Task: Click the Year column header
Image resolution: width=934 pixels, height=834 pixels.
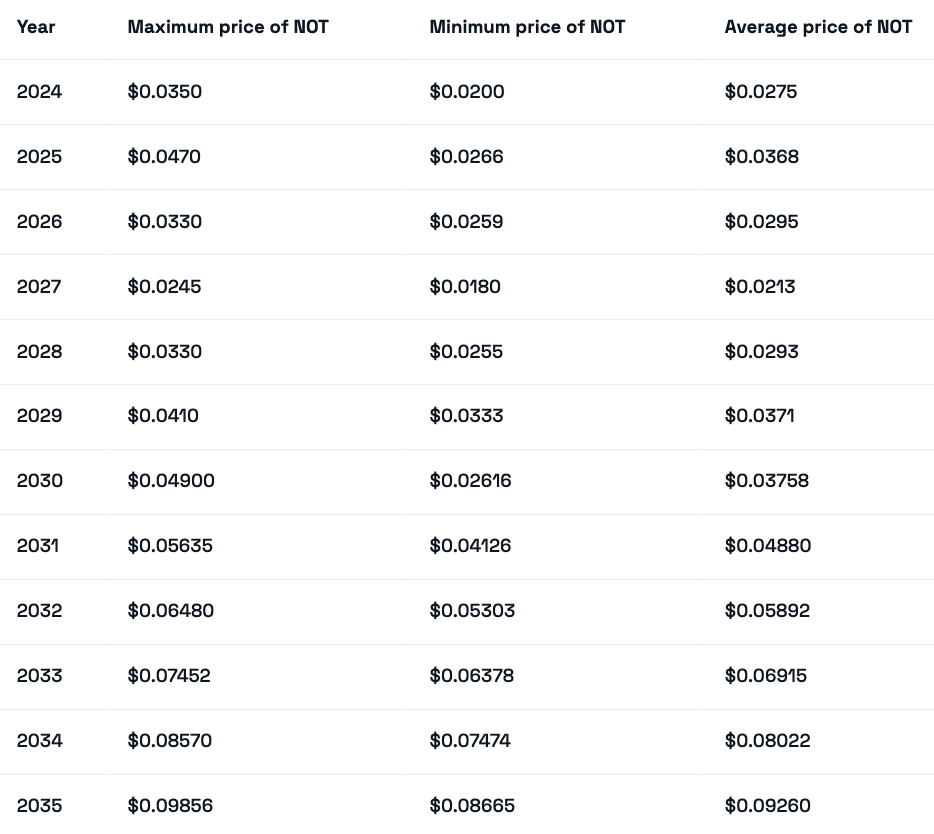Action: (36, 27)
